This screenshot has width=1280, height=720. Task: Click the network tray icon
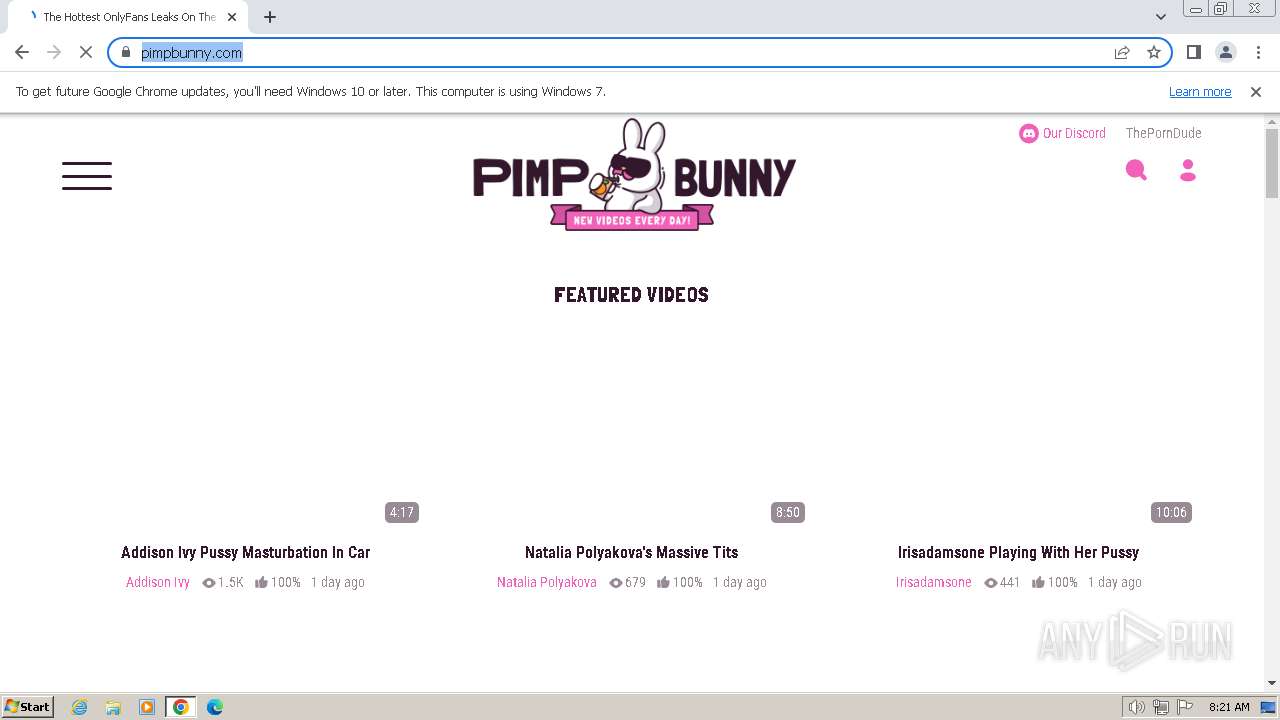[1161, 707]
